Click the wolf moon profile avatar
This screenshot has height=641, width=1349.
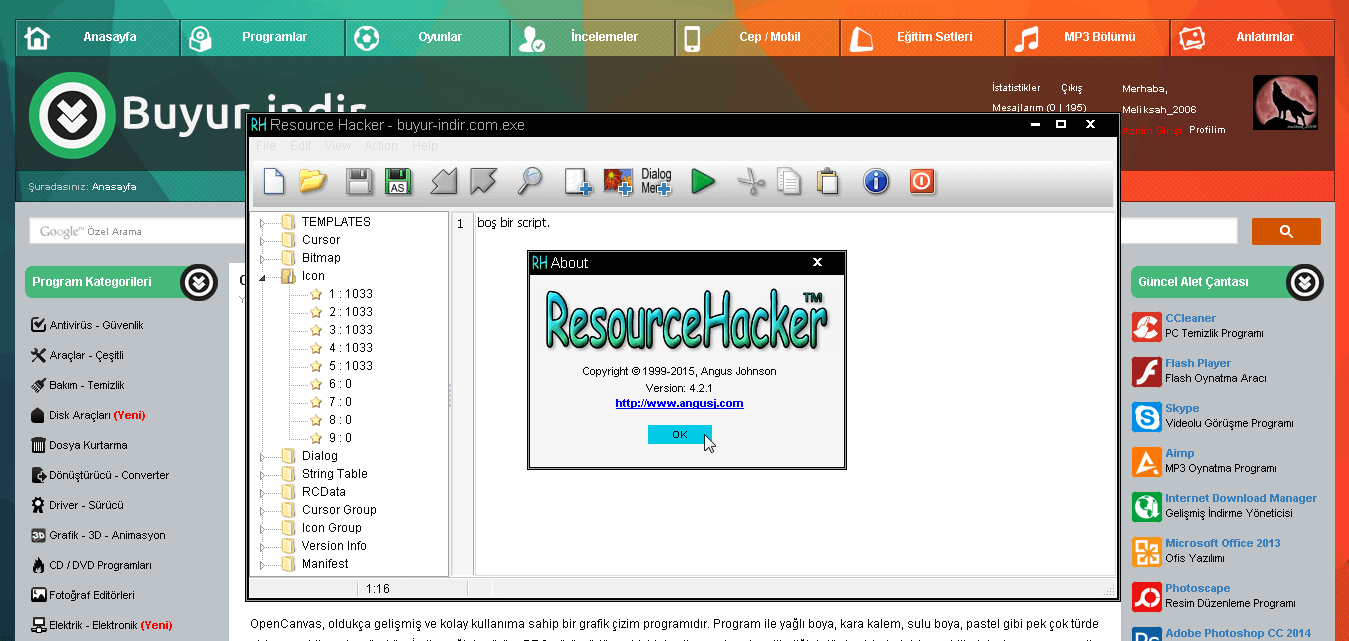[x=1285, y=103]
